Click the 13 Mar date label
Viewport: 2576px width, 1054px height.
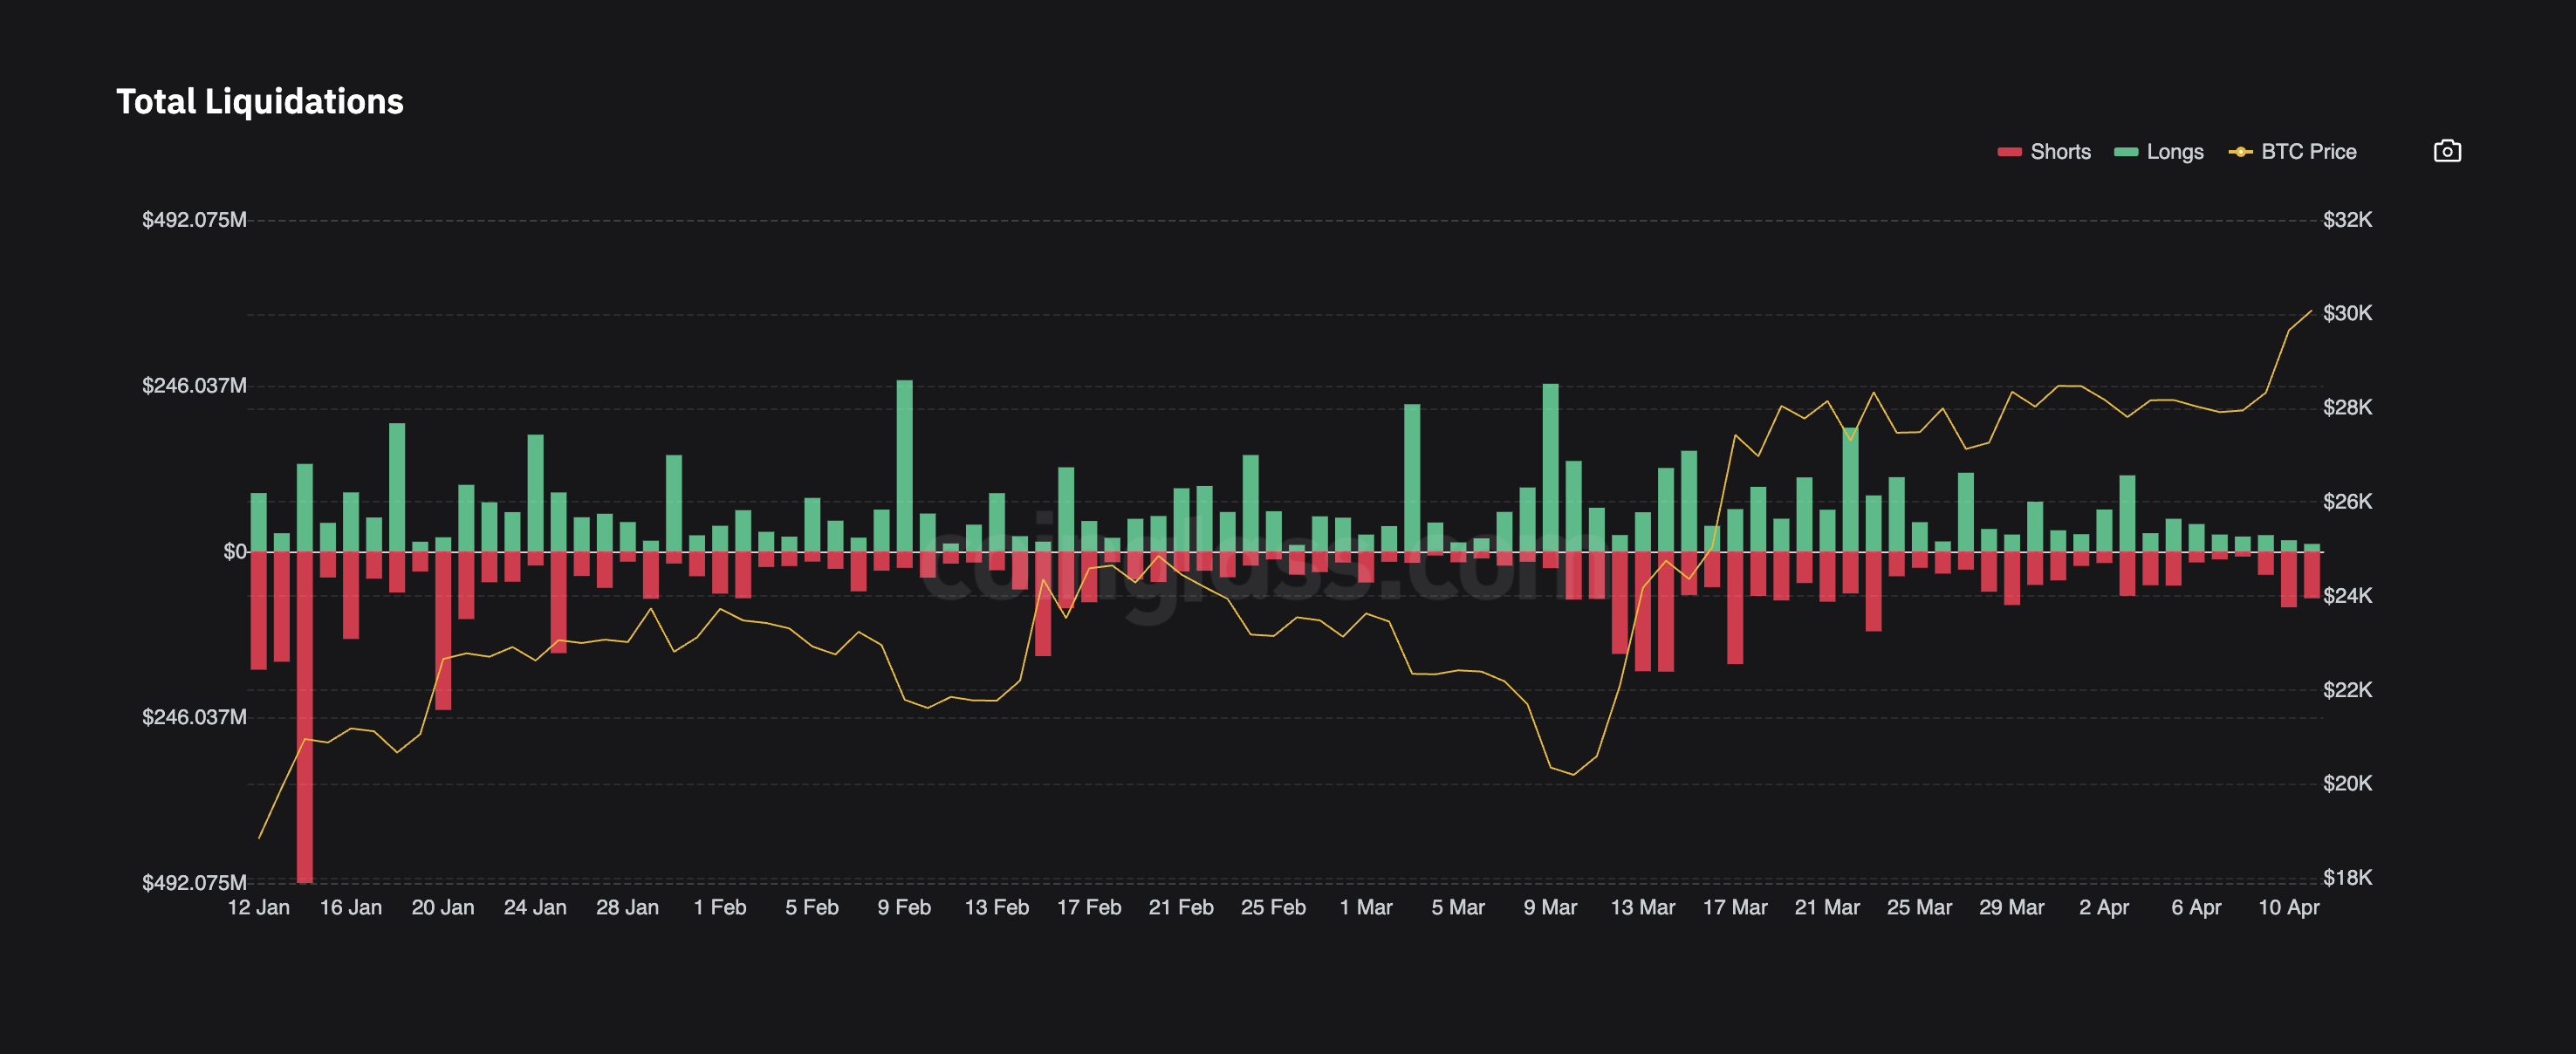coord(1643,907)
